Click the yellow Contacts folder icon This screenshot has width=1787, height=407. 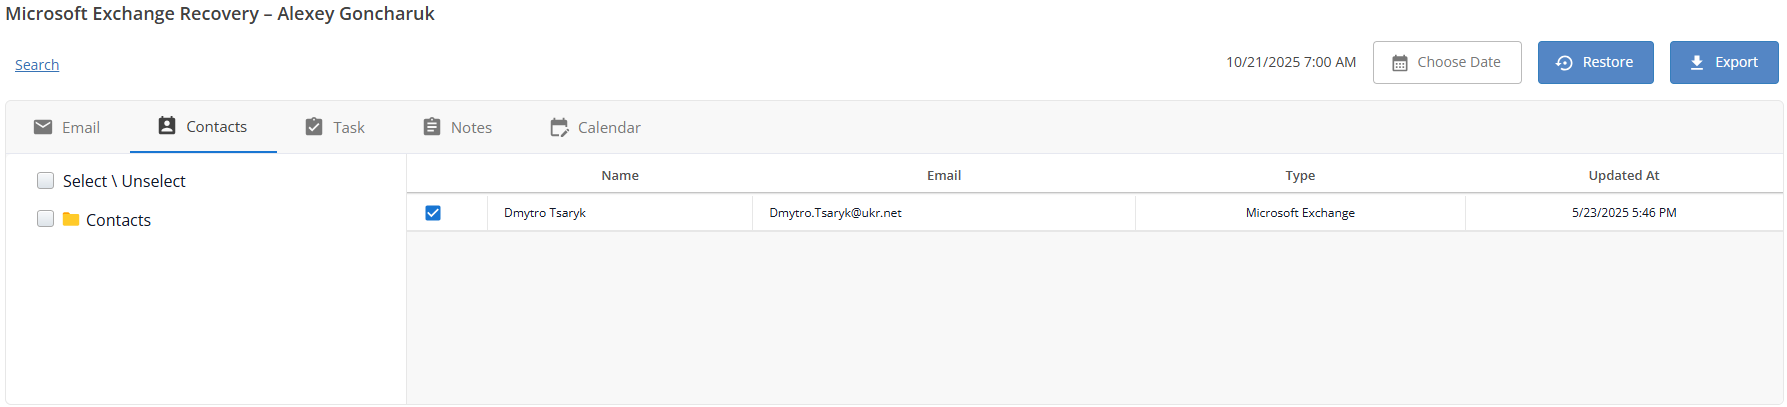71,219
